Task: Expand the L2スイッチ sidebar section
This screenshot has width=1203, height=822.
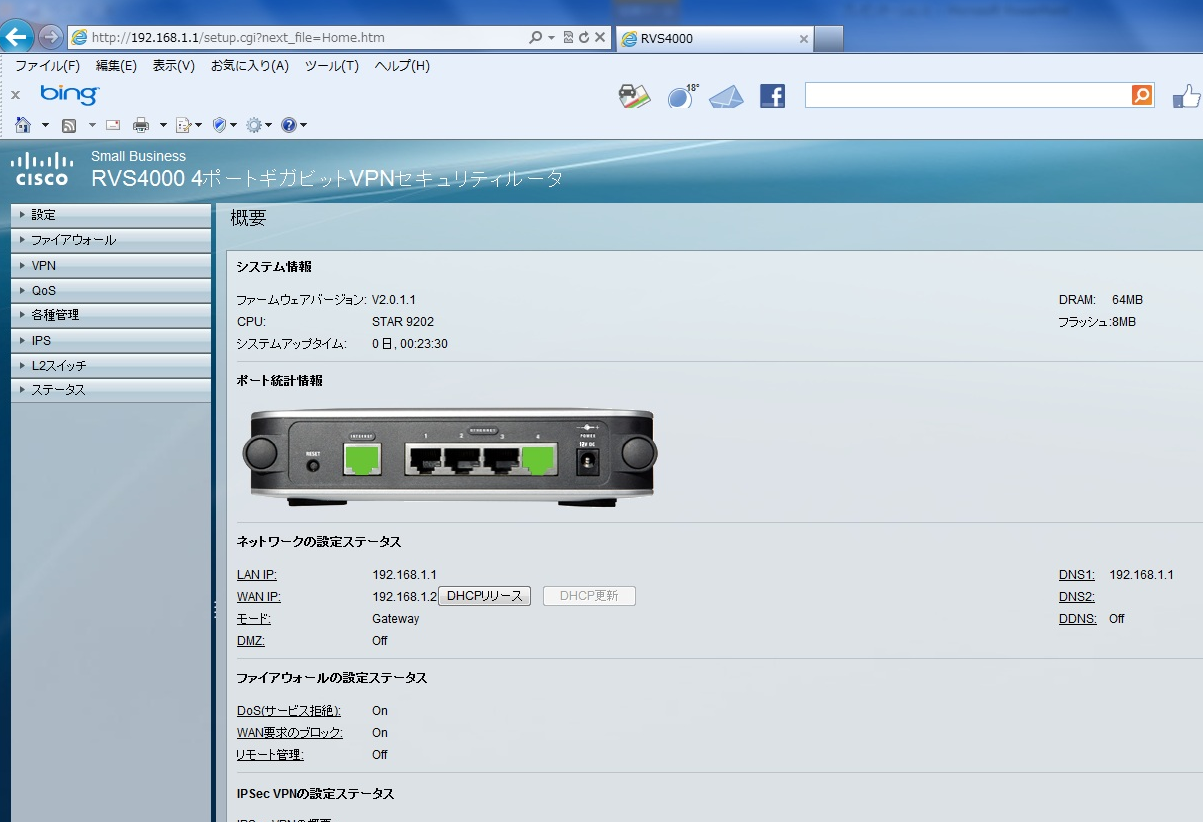Action: click(x=111, y=366)
